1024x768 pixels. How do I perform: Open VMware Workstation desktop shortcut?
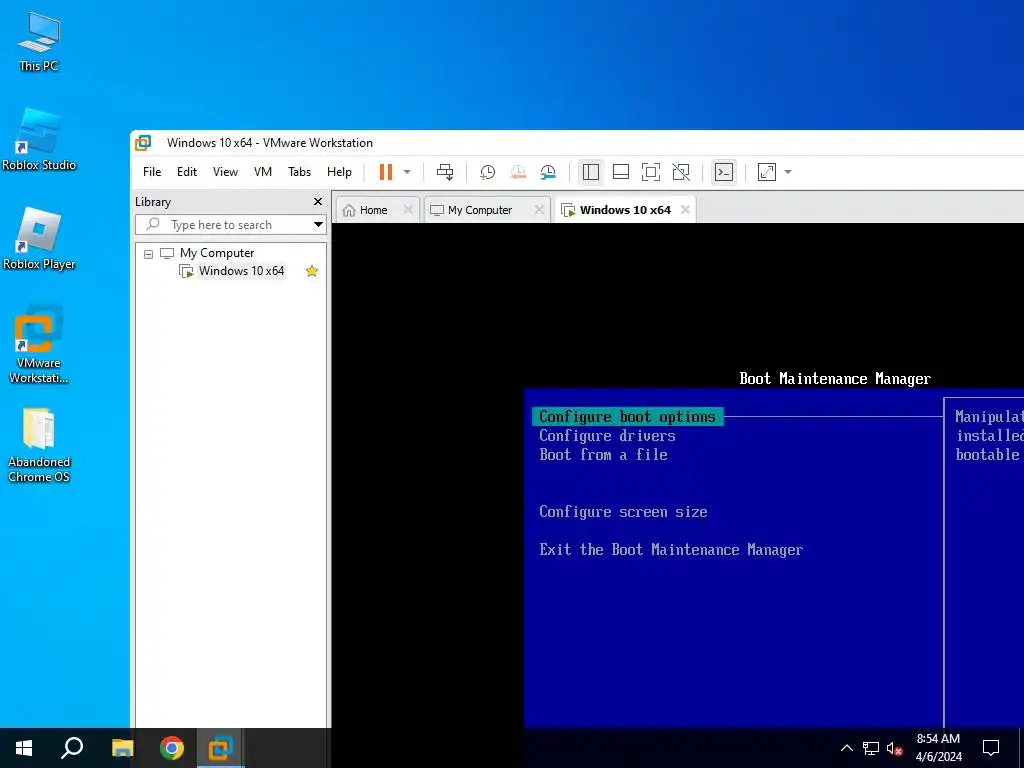tap(39, 345)
